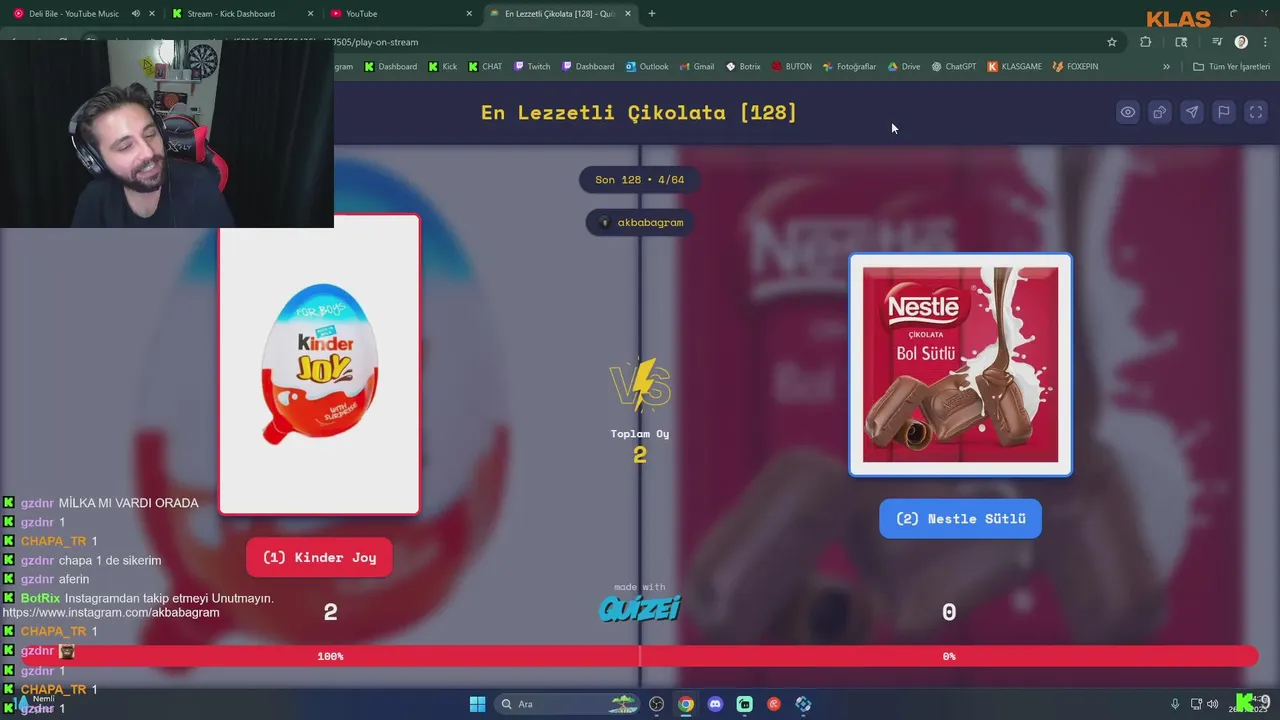Open the CHAT bookmark
The width and height of the screenshot is (1280, 720).
tap(485, 67)
